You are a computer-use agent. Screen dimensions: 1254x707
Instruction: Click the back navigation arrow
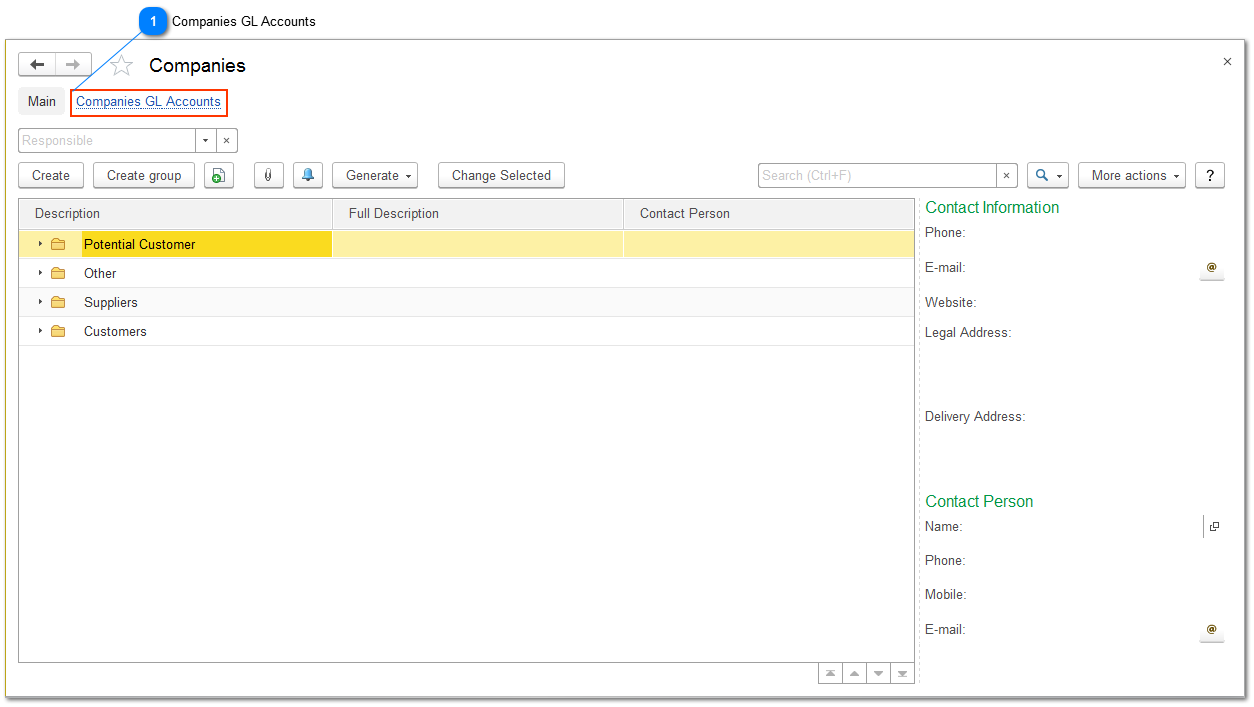[x=37, y=64]
